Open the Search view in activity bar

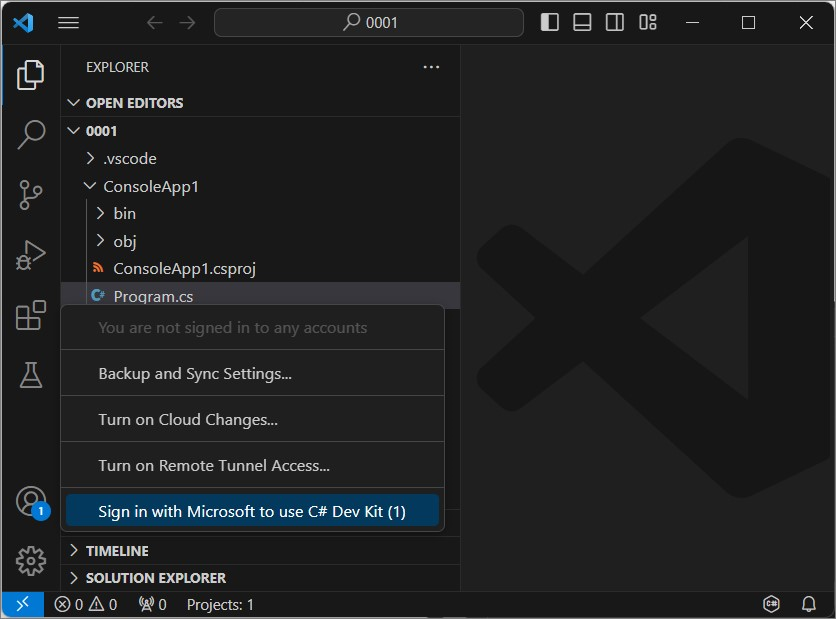[30, 134]
